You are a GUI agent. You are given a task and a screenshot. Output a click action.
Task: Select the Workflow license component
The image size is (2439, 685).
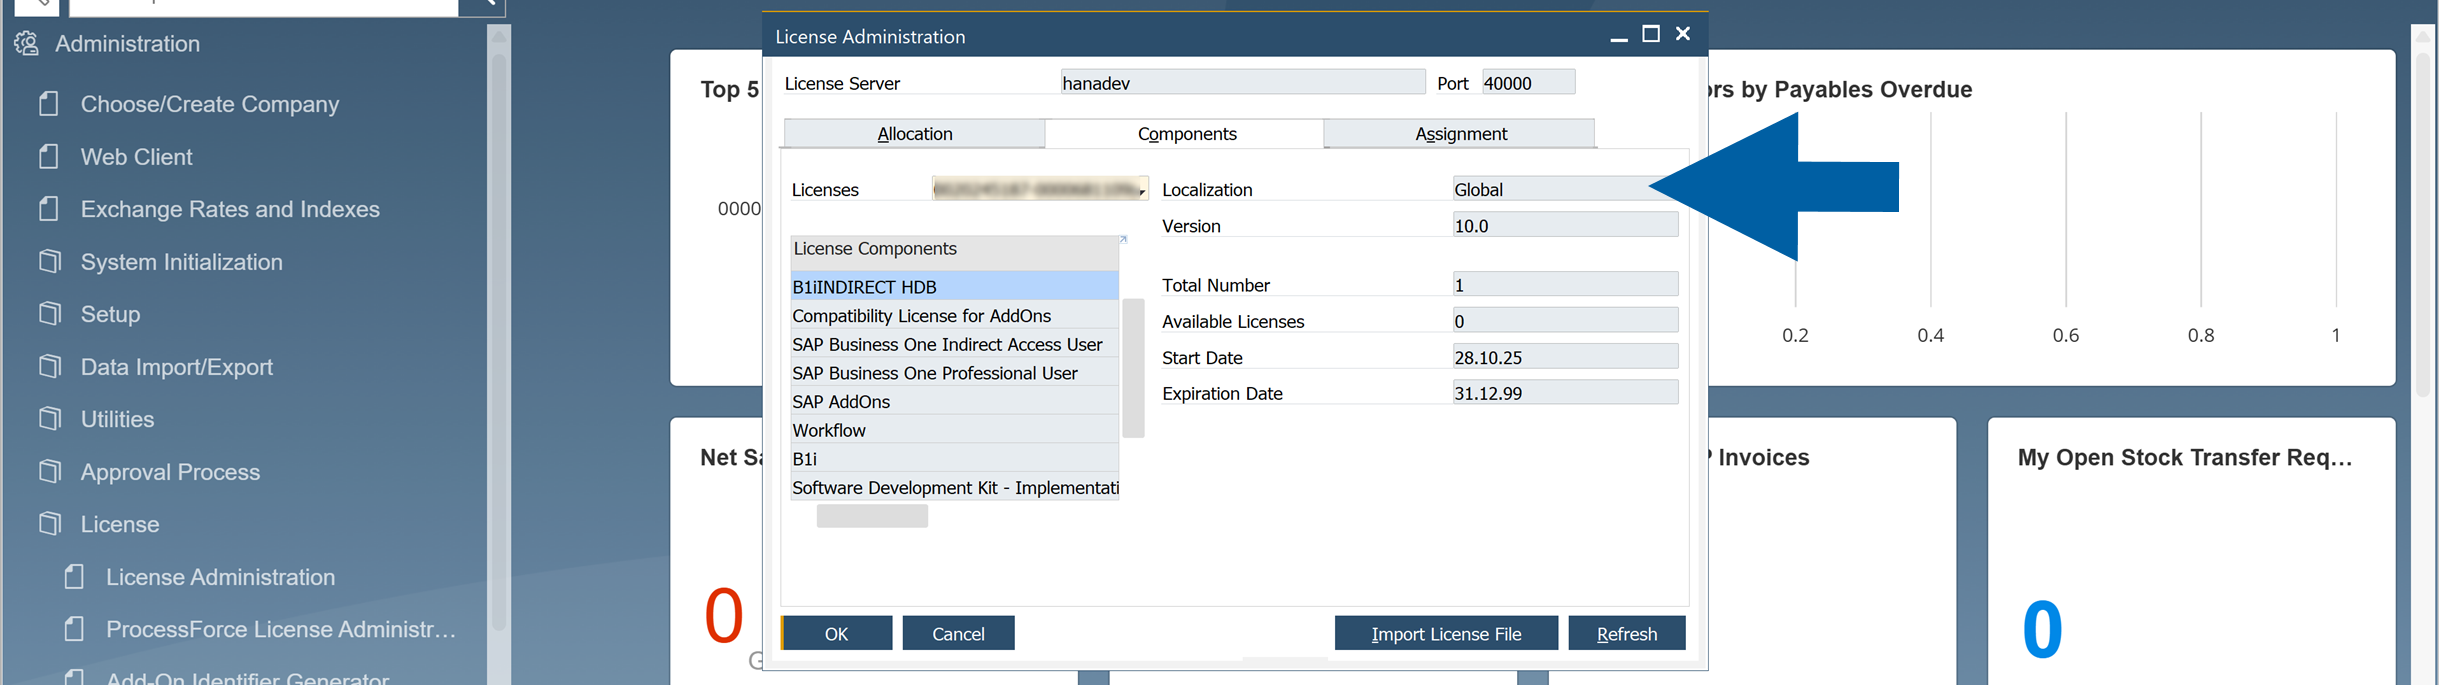tap(954, 430)
